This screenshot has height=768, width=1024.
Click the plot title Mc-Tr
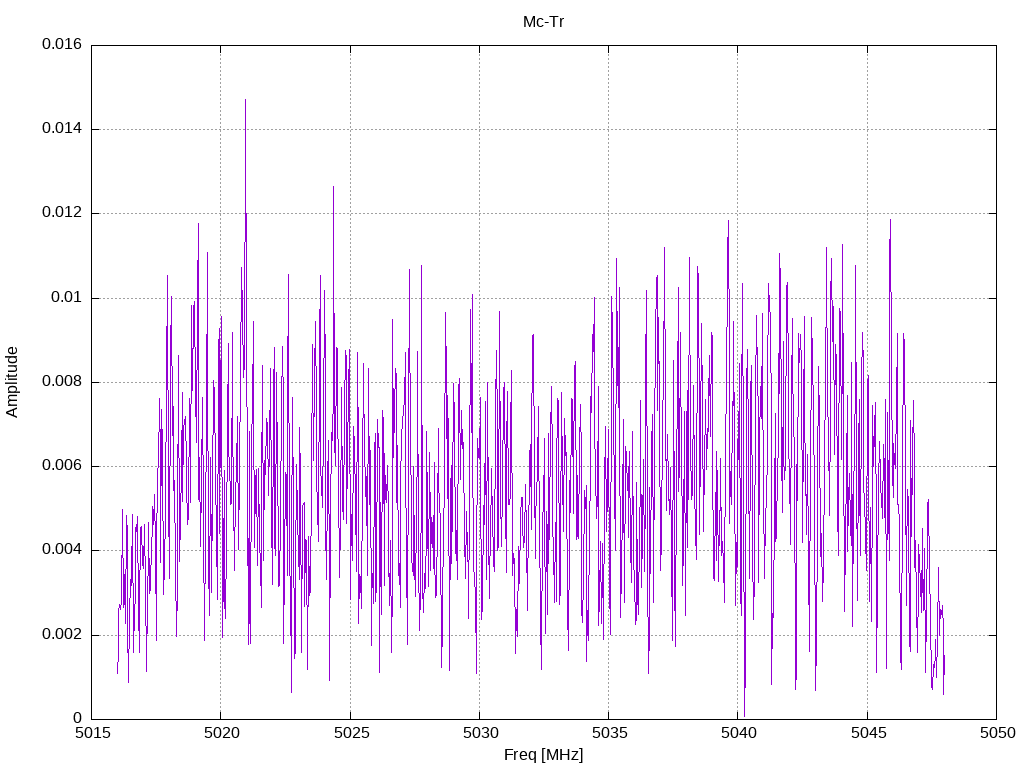(x=543, y=22)
